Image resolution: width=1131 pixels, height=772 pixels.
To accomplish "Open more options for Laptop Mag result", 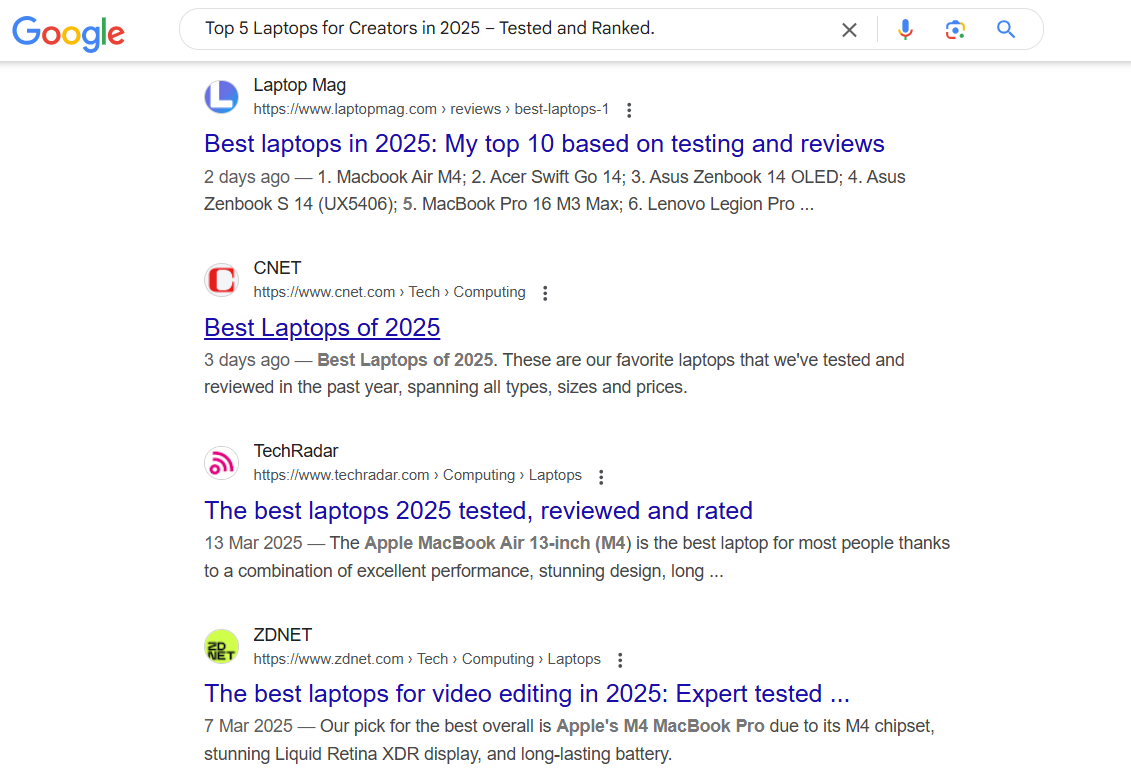I will 629,110.
